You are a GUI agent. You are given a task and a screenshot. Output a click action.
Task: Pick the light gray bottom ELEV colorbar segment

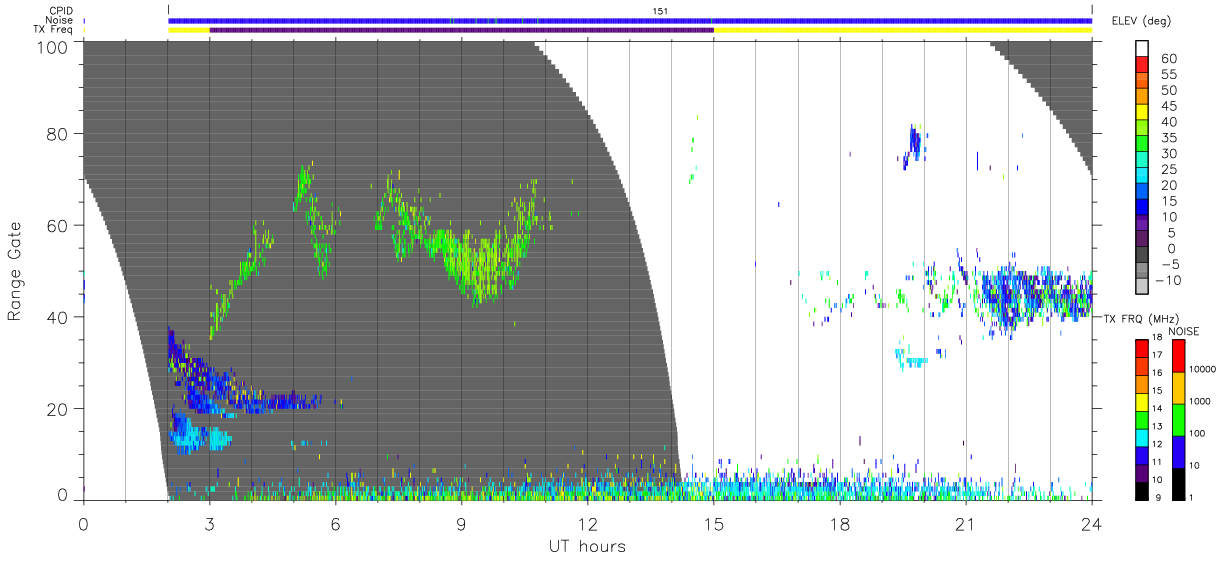pyautogui.click(x=1143, y=288)
